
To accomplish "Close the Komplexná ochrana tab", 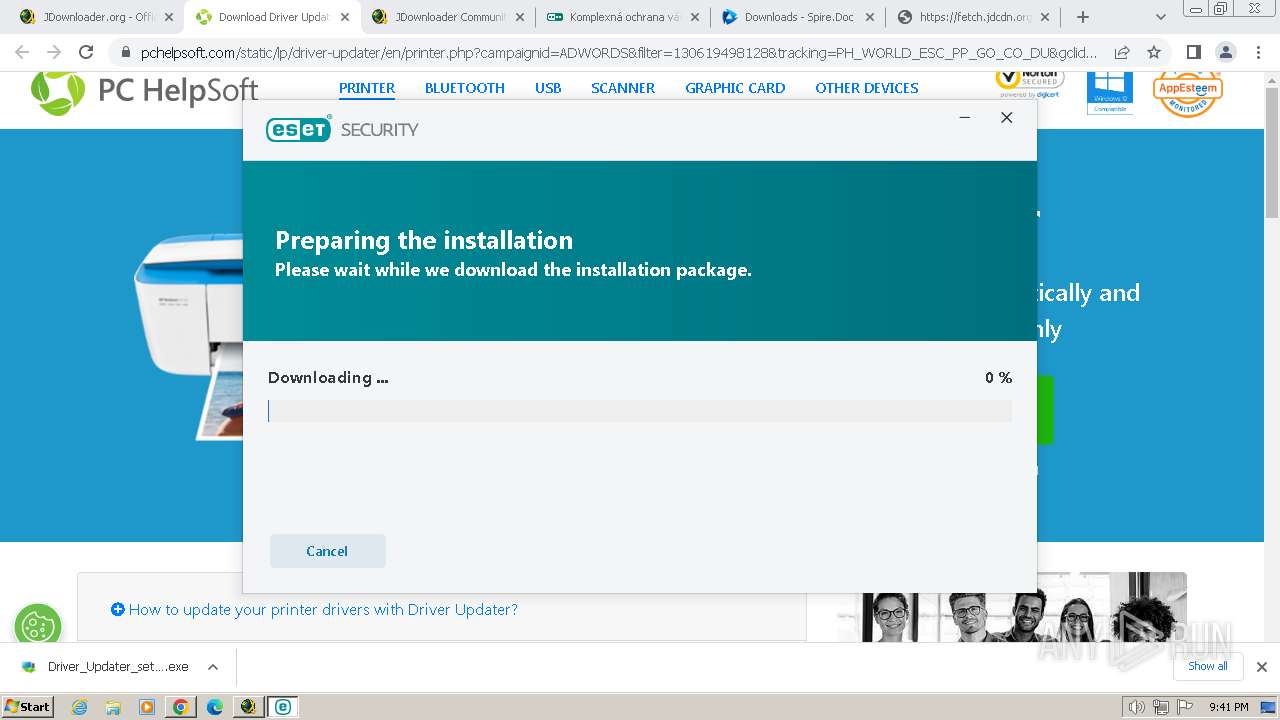I will (x=694, y=17).
